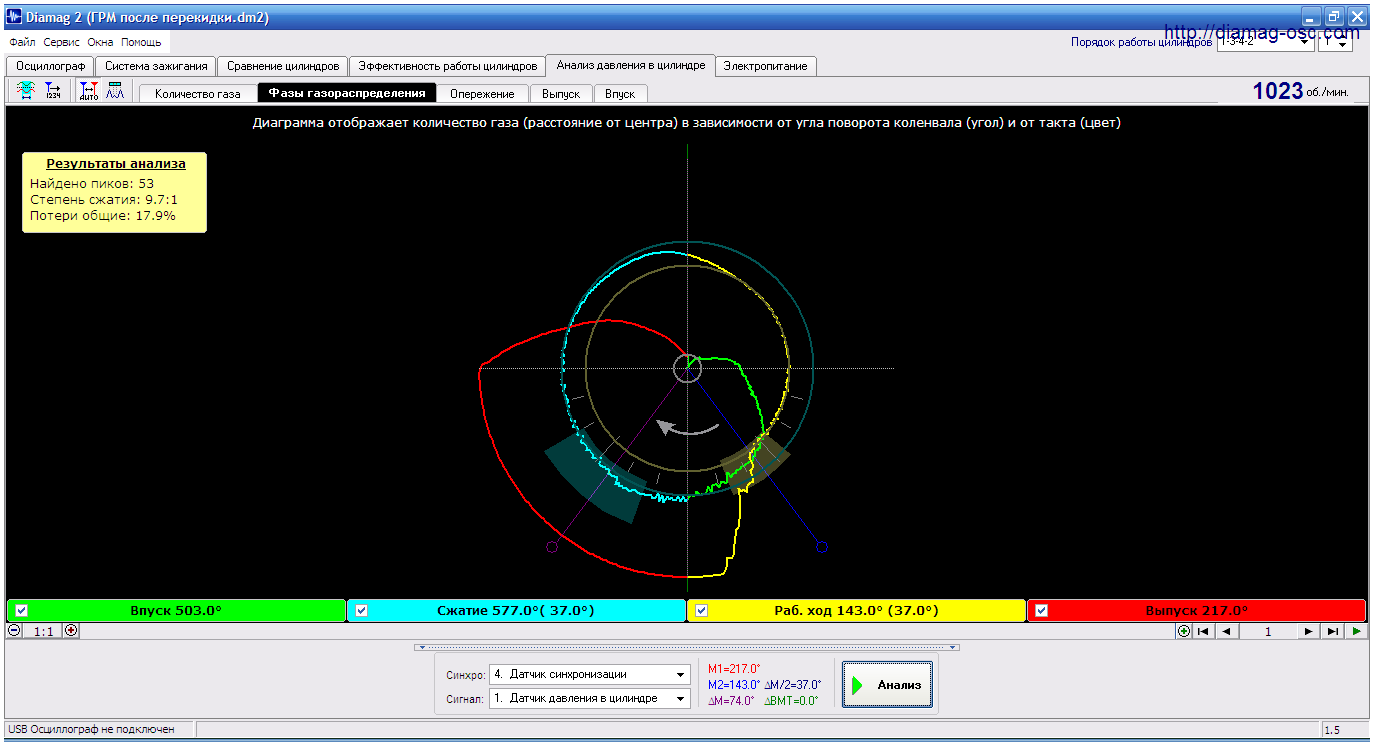Click the Анализ button
Screen dimensions: 1374x742
(x=887, y=685)
